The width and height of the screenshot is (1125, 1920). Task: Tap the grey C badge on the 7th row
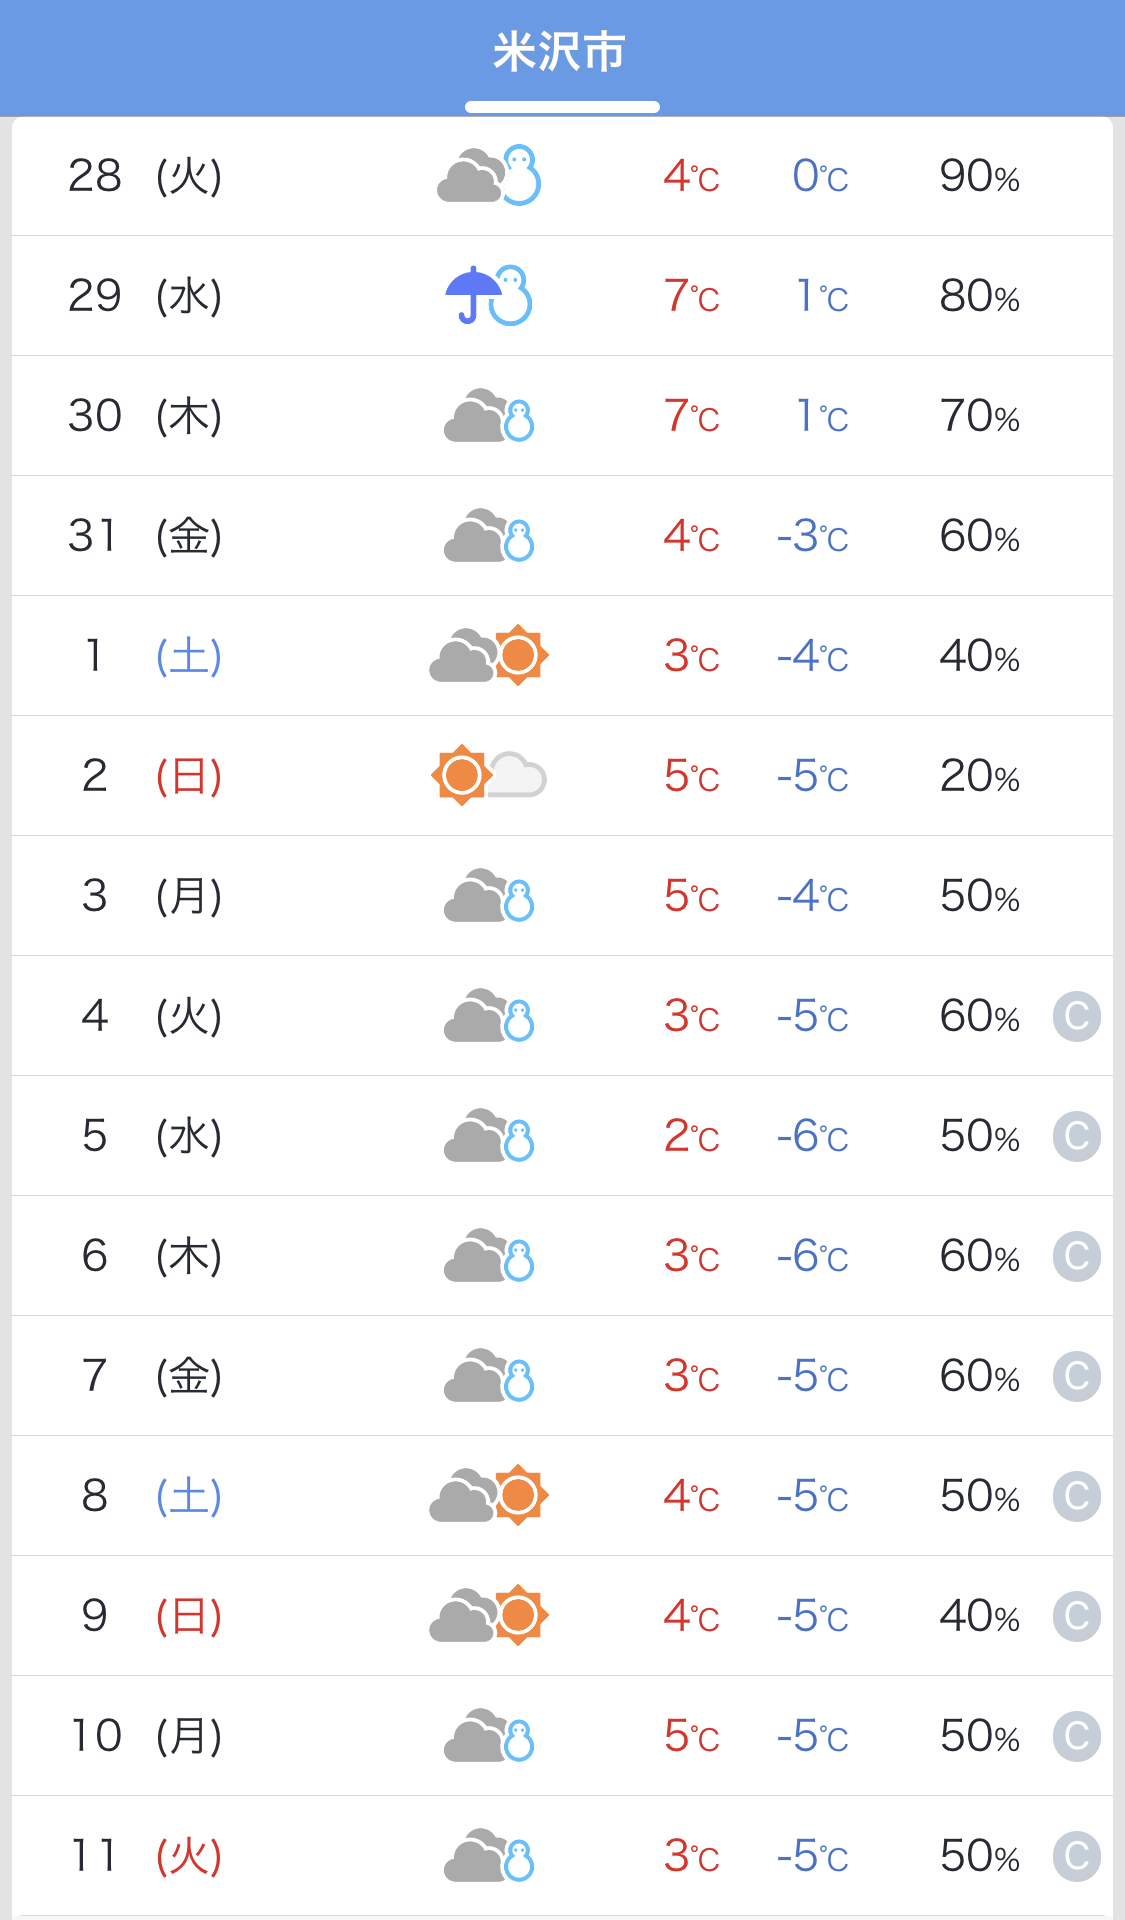[x=1077, y=1377]
